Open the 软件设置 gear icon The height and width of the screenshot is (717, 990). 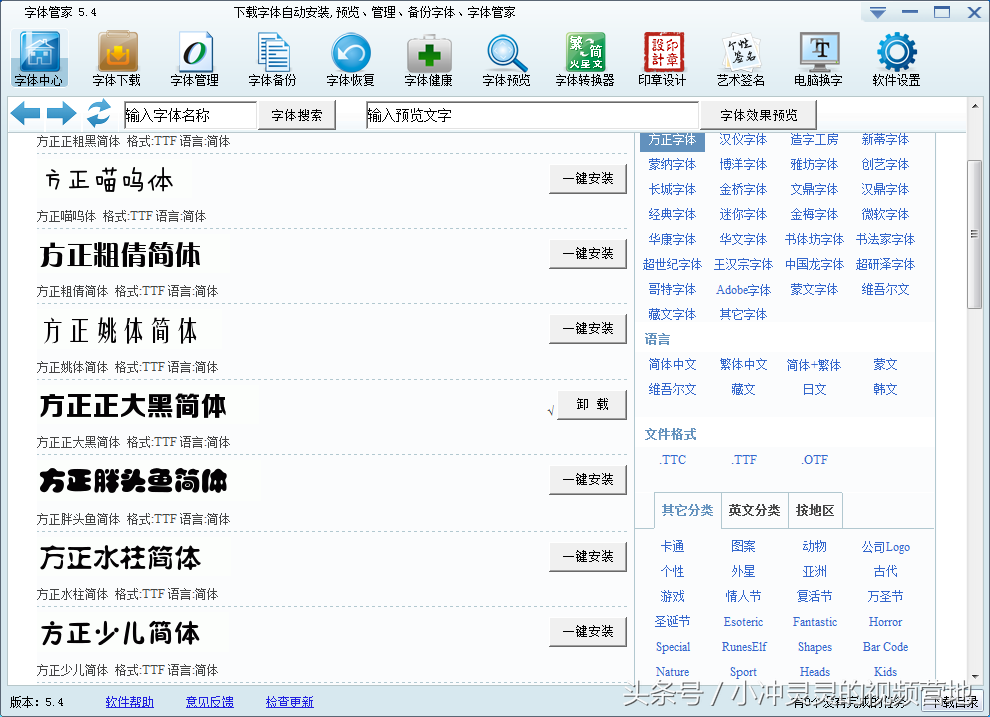(897, 58)
